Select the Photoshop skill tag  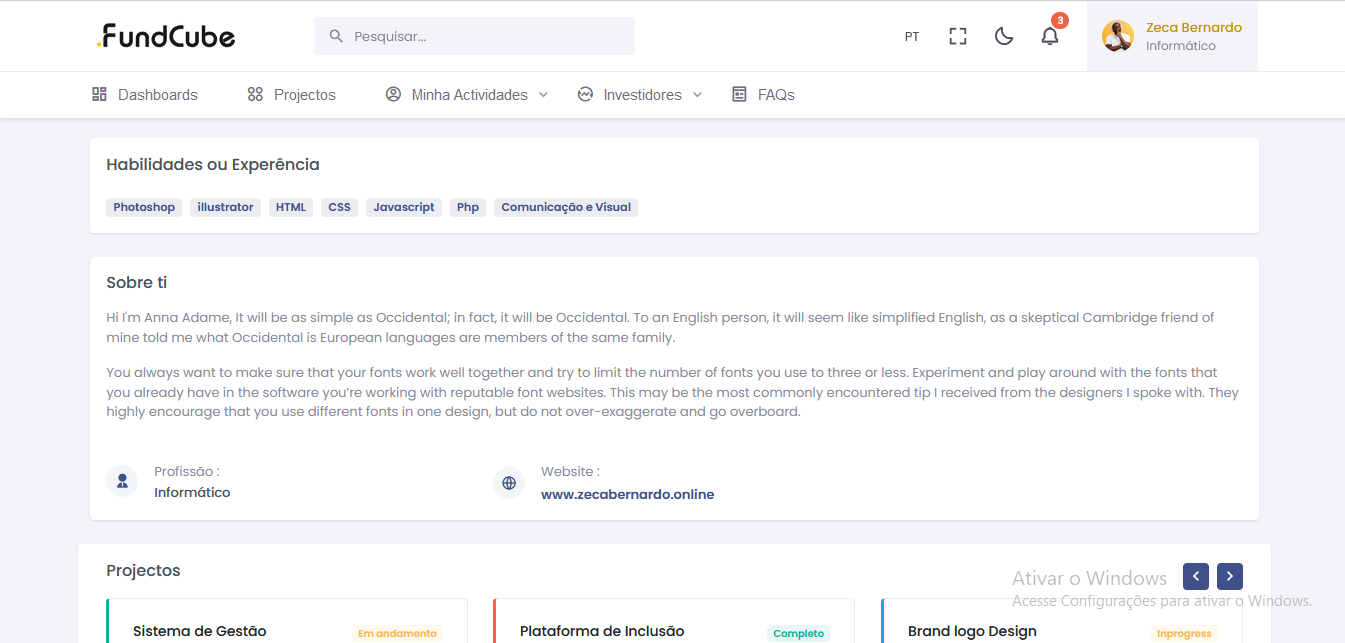point(144,207)
